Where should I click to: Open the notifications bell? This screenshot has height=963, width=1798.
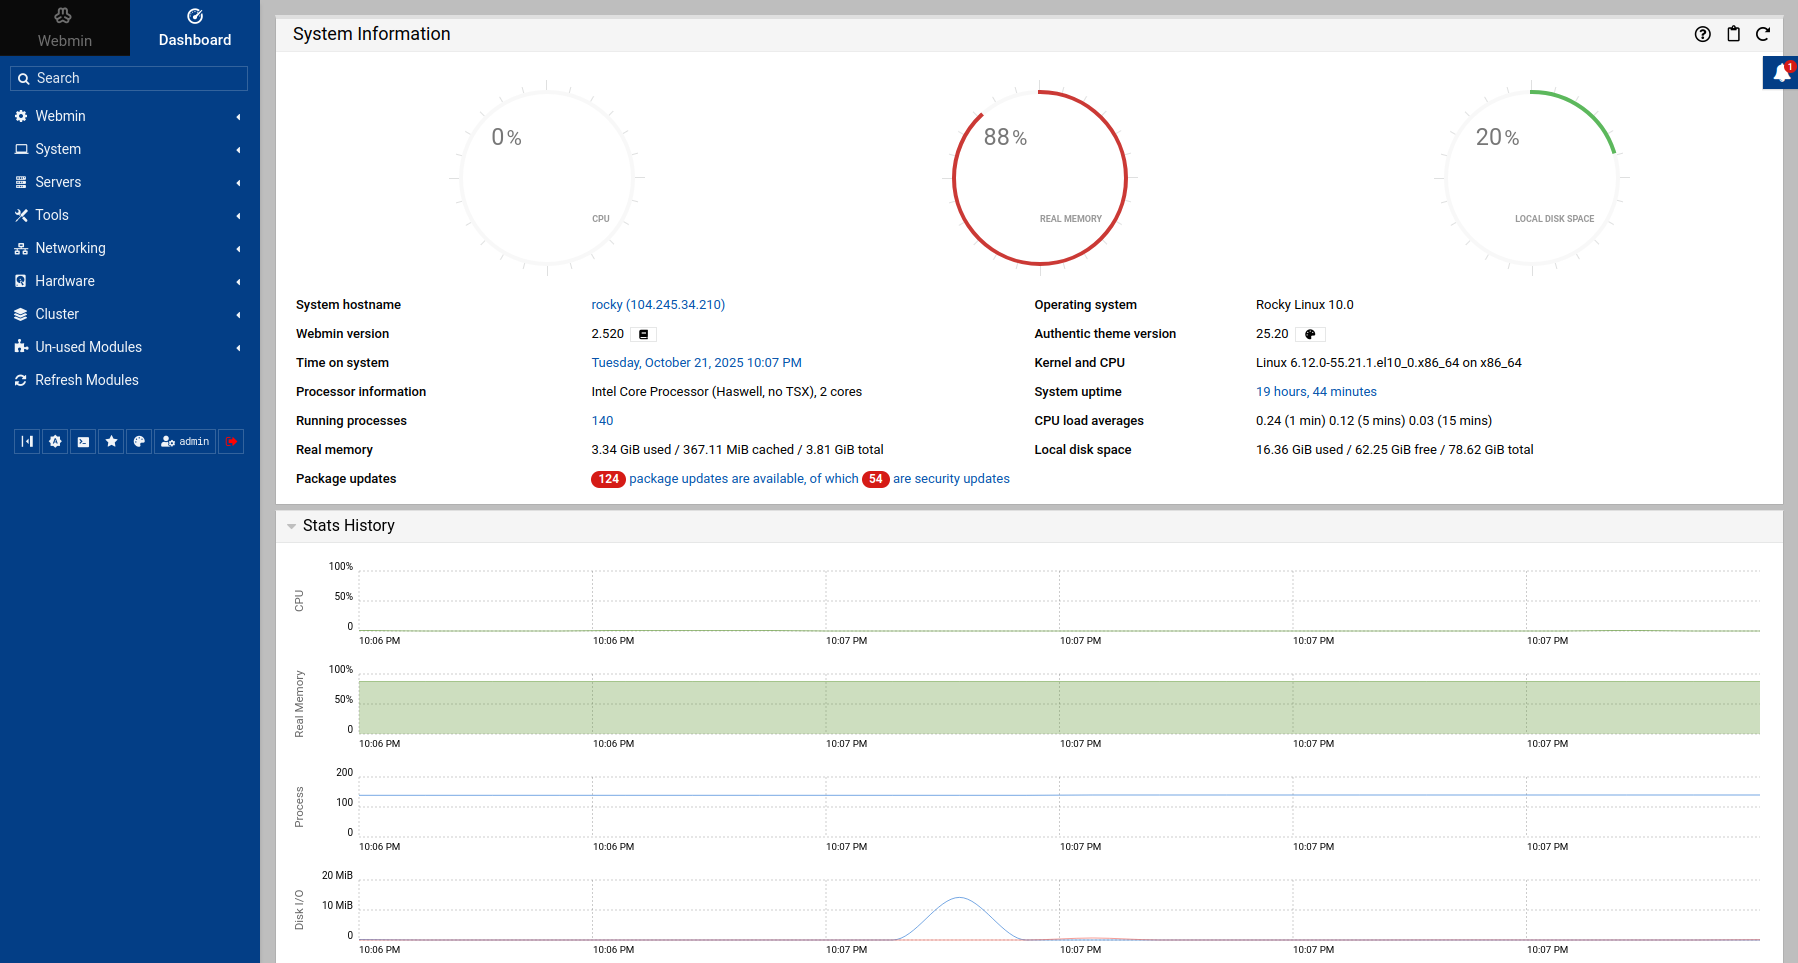[1781, 73]
